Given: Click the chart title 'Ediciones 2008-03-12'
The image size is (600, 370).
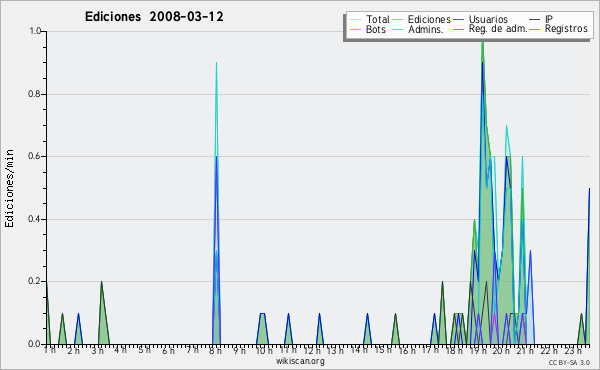Looking at the screenshot, I should [154, 17].
